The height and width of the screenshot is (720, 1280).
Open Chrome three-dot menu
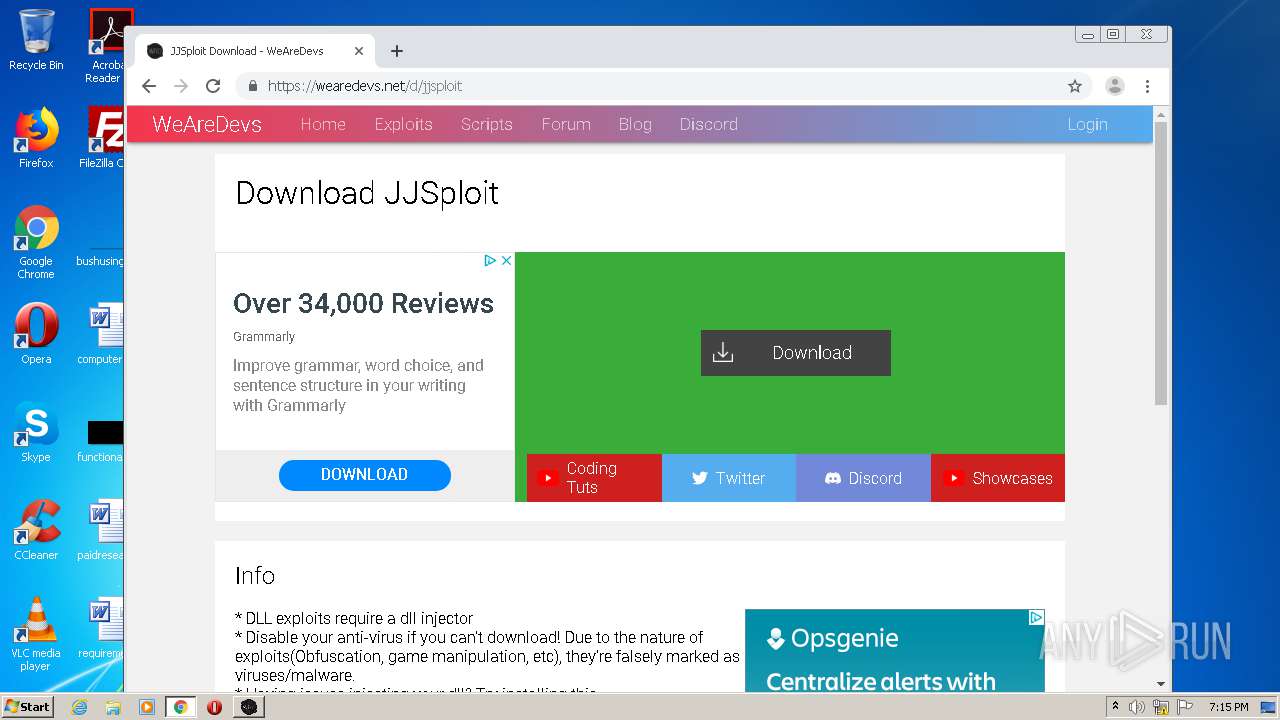click(x=1148, y=86)
